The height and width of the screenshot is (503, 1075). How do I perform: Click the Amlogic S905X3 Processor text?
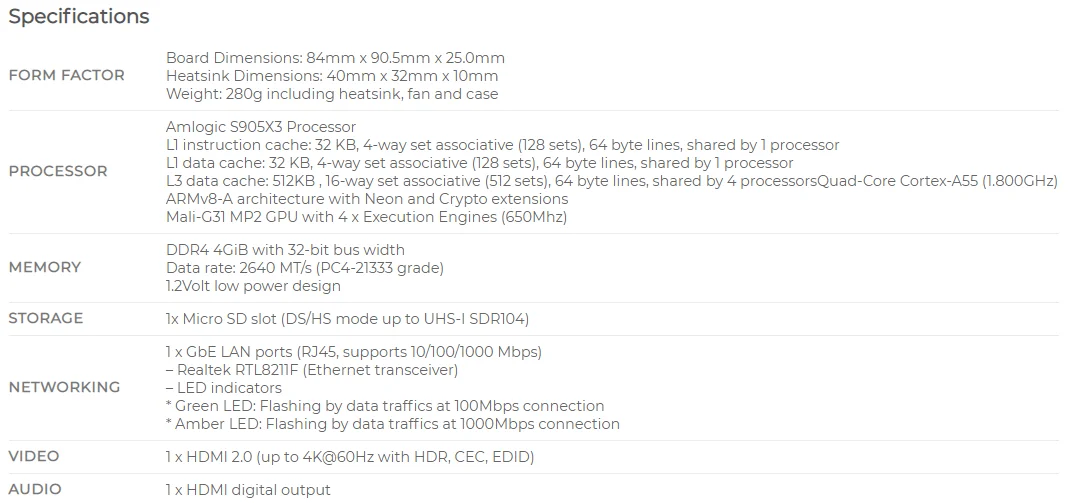(x=261, y=127)
